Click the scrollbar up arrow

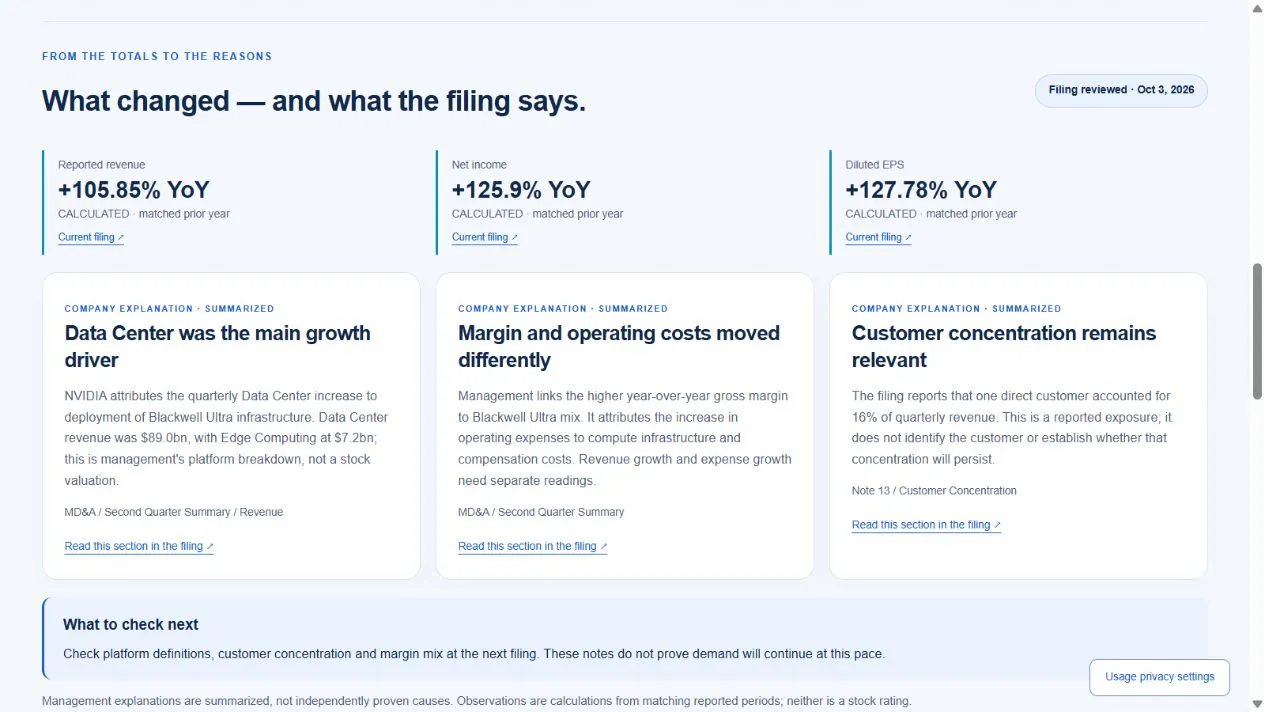click(x=1257, y=7)
